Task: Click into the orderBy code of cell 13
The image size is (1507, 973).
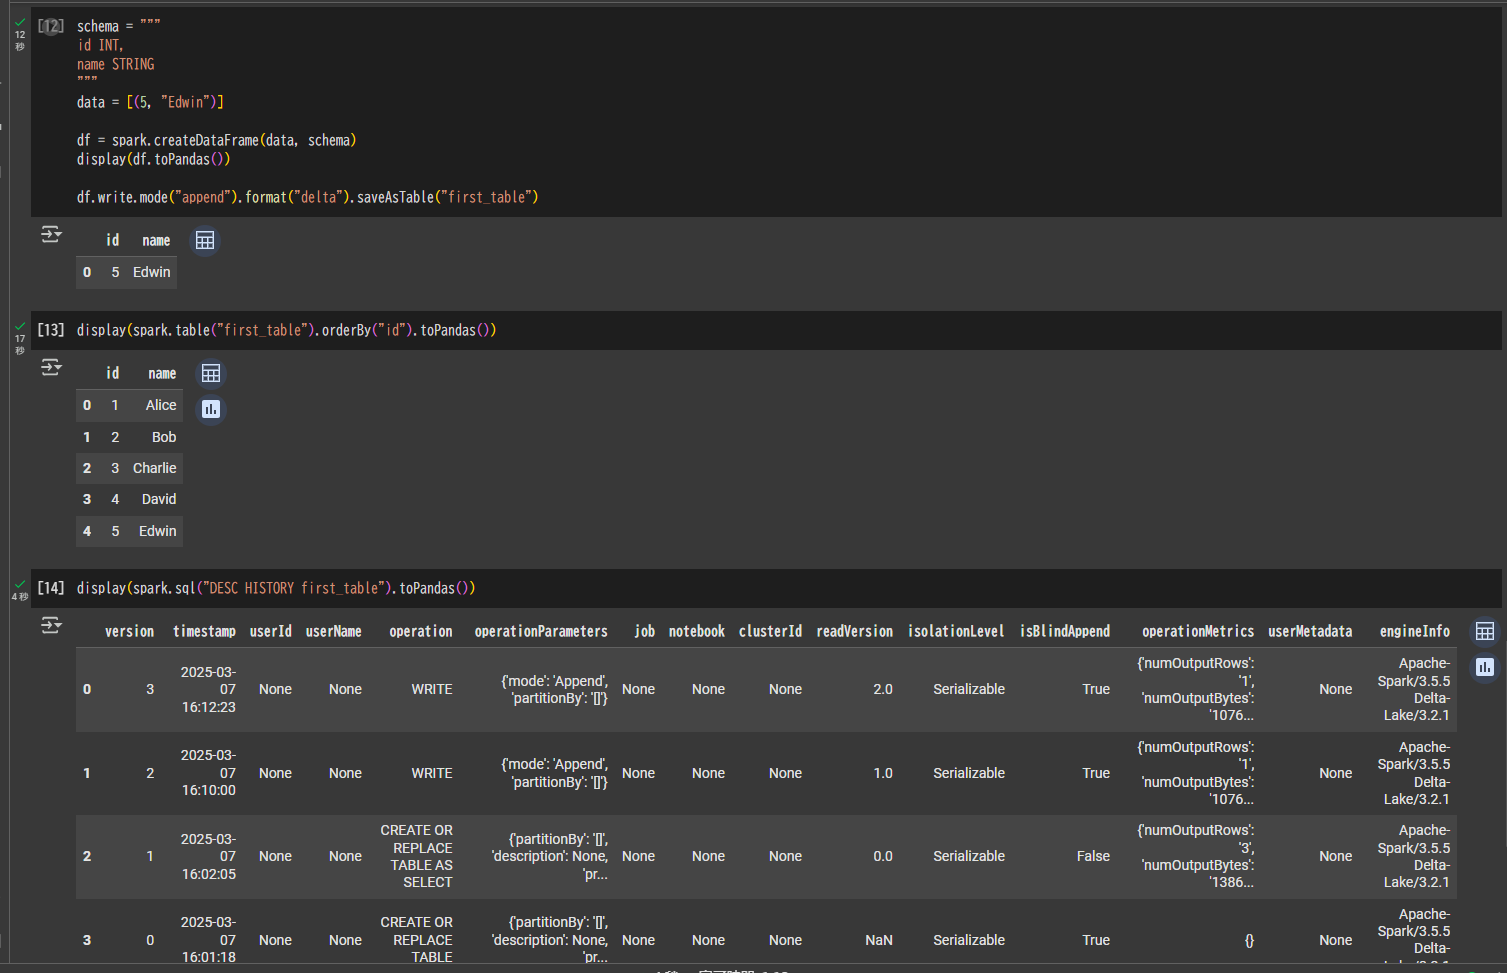Action: 287,330
